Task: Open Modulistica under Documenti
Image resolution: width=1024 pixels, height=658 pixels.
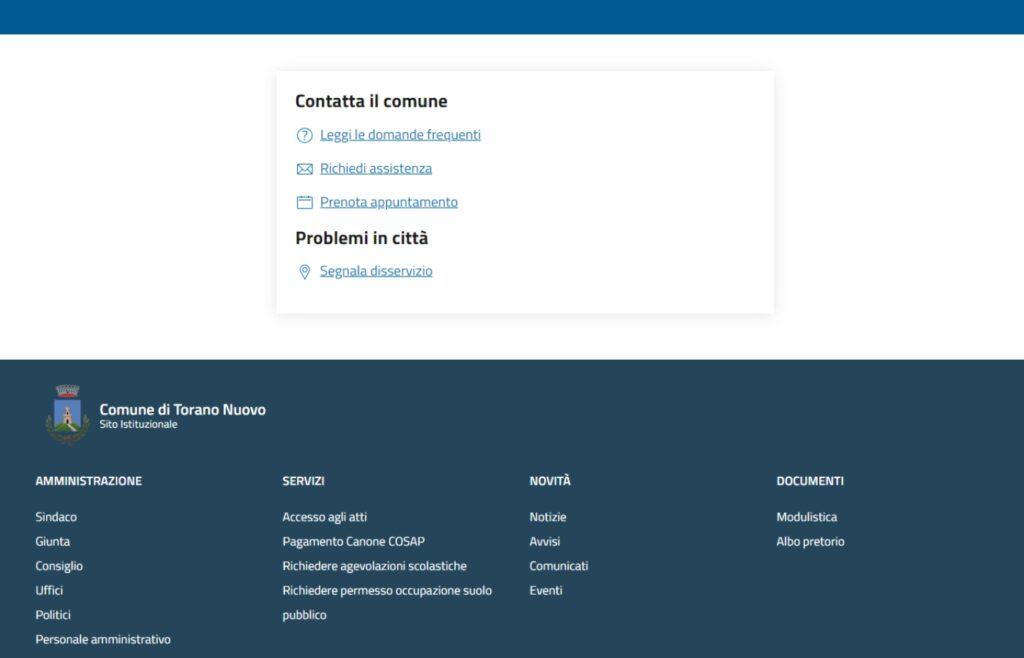Action: tap(807, 517)
